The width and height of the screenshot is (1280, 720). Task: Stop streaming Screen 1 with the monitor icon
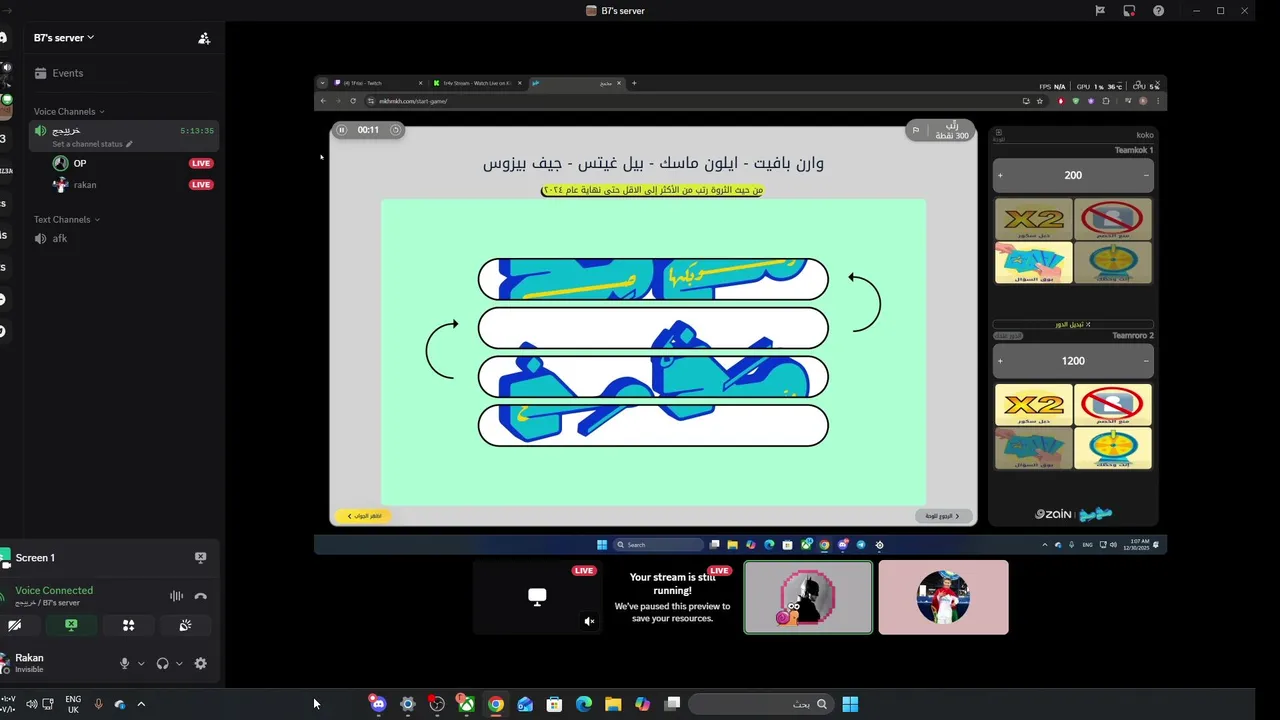click(200, 558)
